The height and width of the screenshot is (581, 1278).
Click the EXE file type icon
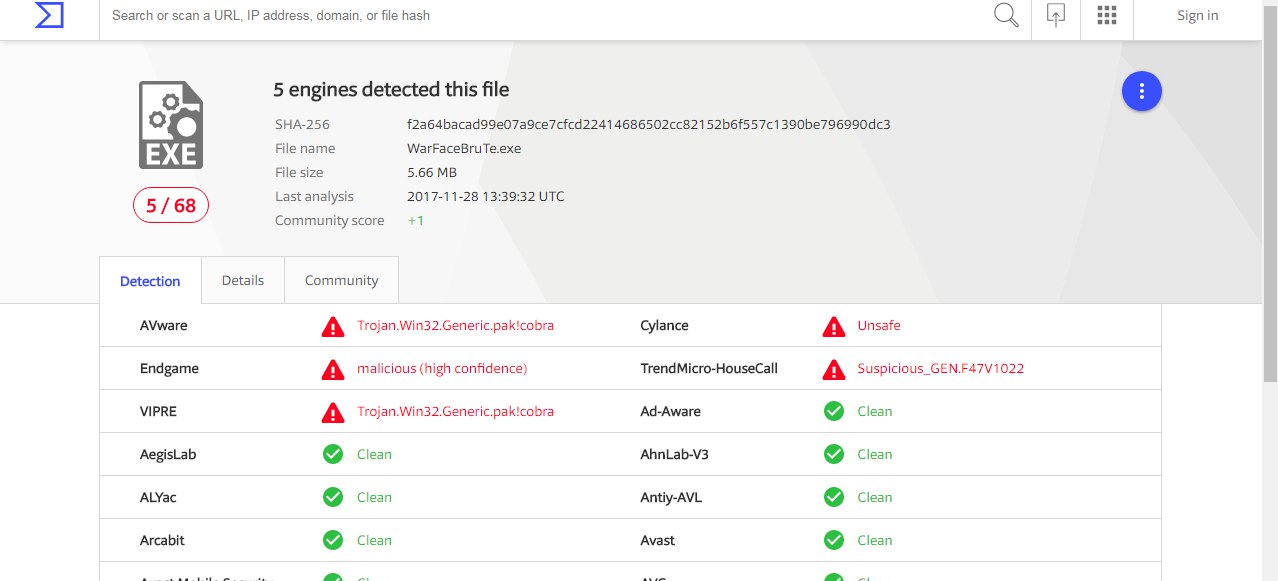(x=171, y=124)
